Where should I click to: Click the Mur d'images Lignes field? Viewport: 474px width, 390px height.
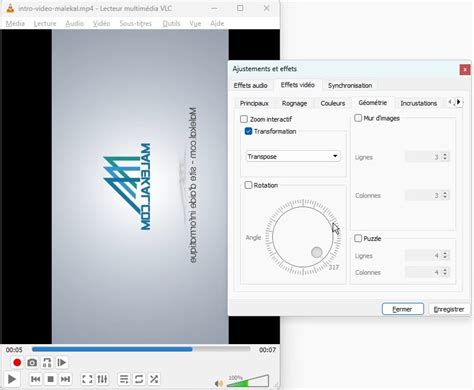click(x=427, y=157)
